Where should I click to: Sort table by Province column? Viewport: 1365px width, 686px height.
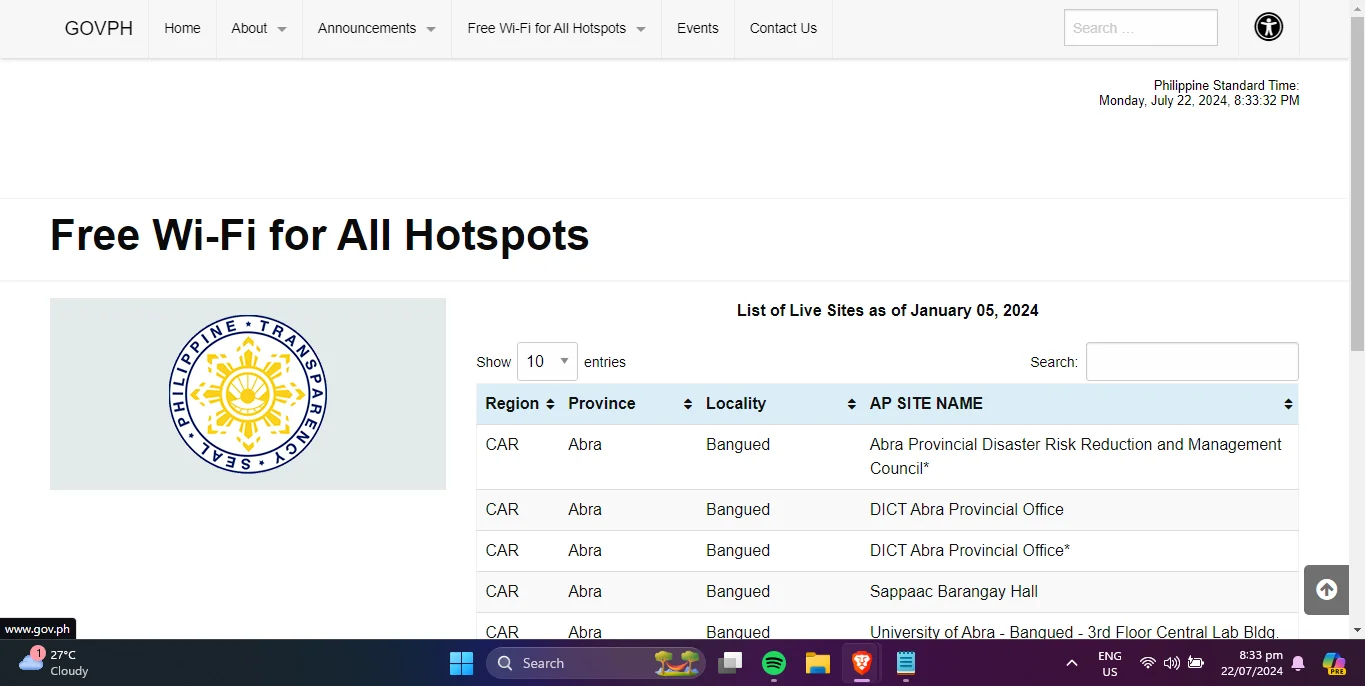tap(630, 404)
